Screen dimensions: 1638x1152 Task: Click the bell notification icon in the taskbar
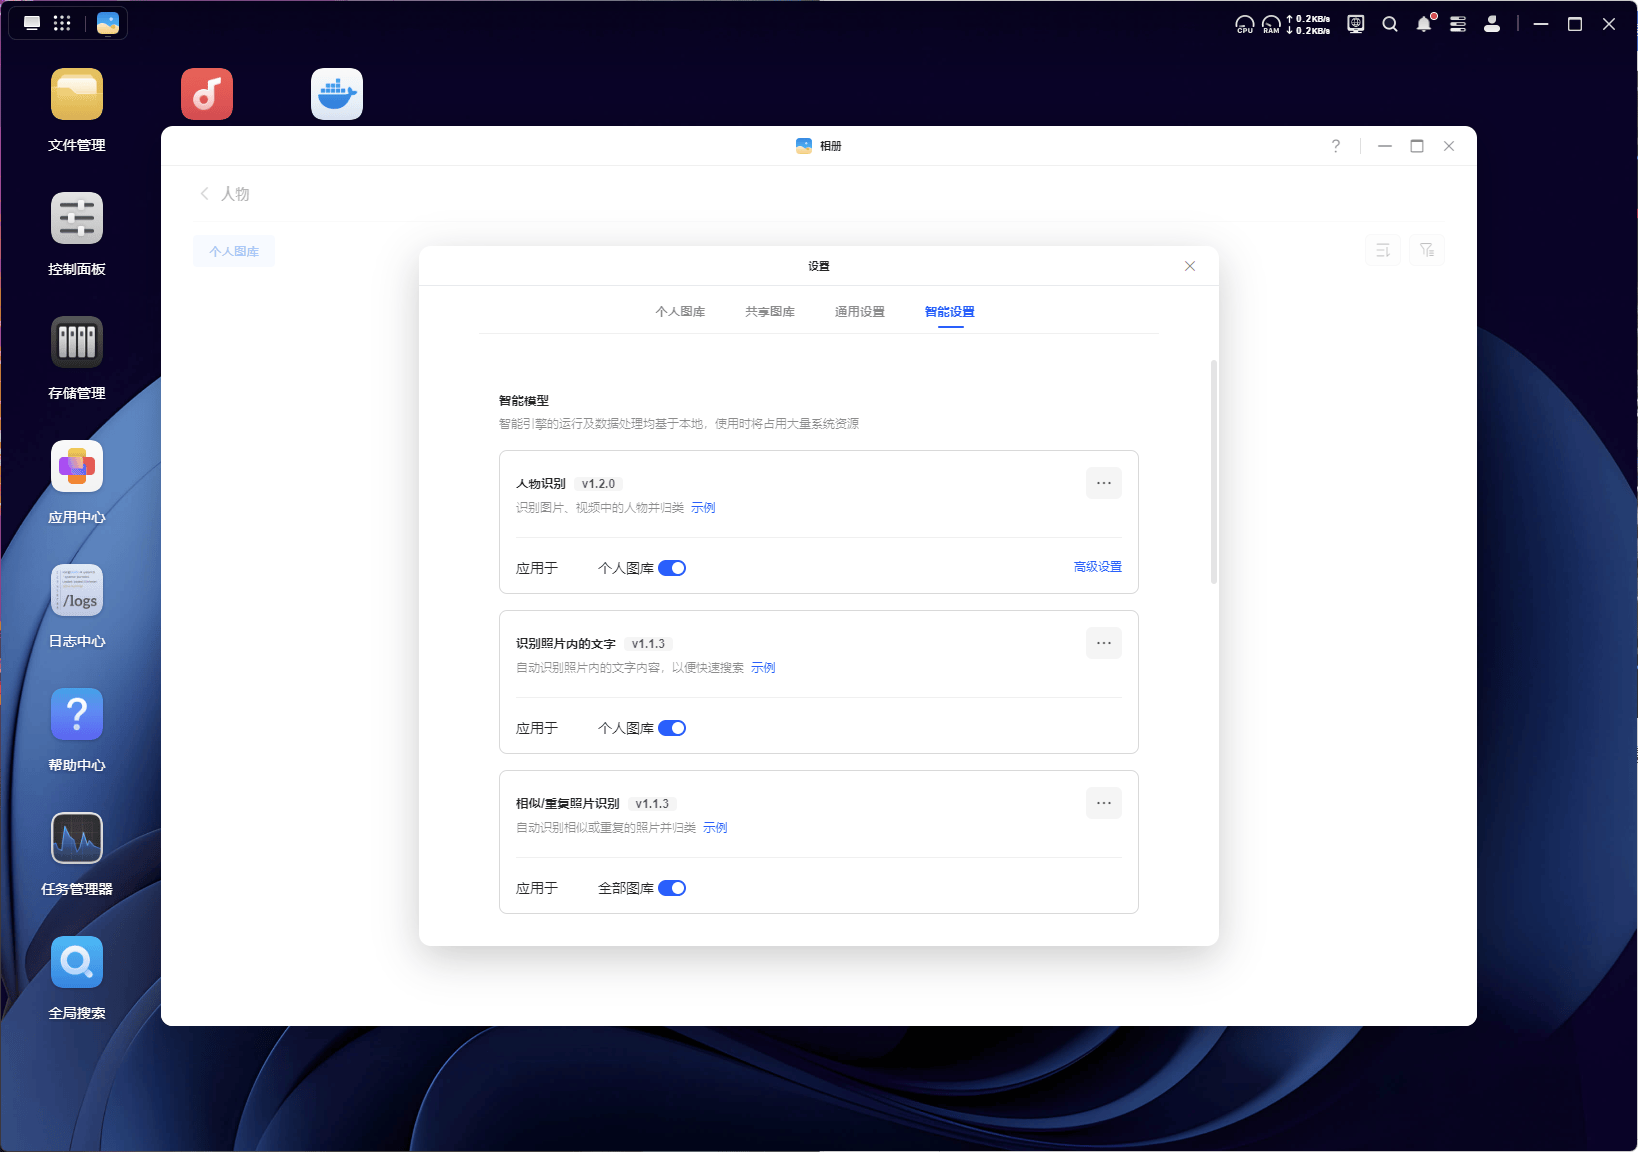click(1424, 23)
